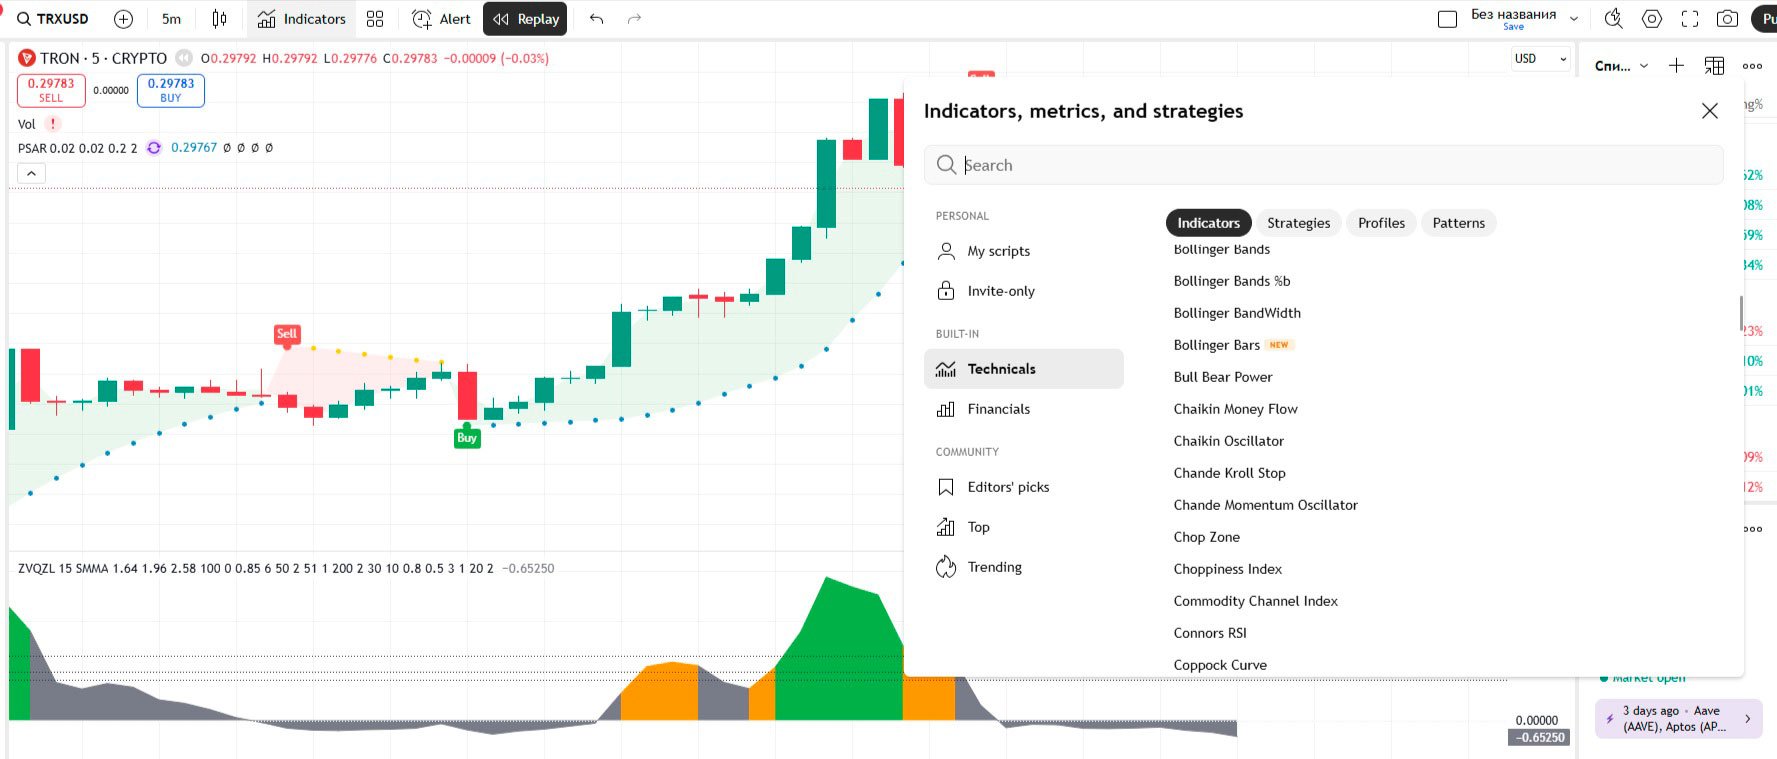This screenshot has height=759, width=1777.
Task: Click the redo arrow icon
Action: tap(634, 19)
